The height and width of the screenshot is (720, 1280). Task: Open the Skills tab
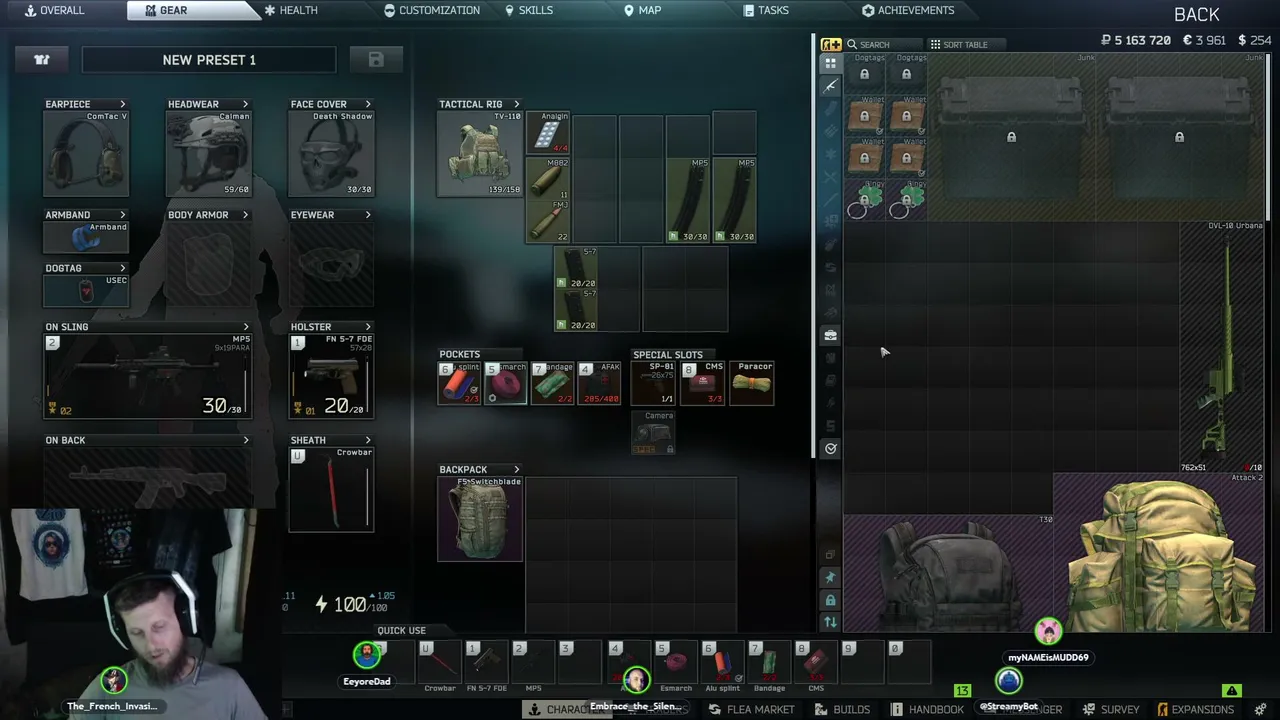pyautogui.click(x=529, y=10)
